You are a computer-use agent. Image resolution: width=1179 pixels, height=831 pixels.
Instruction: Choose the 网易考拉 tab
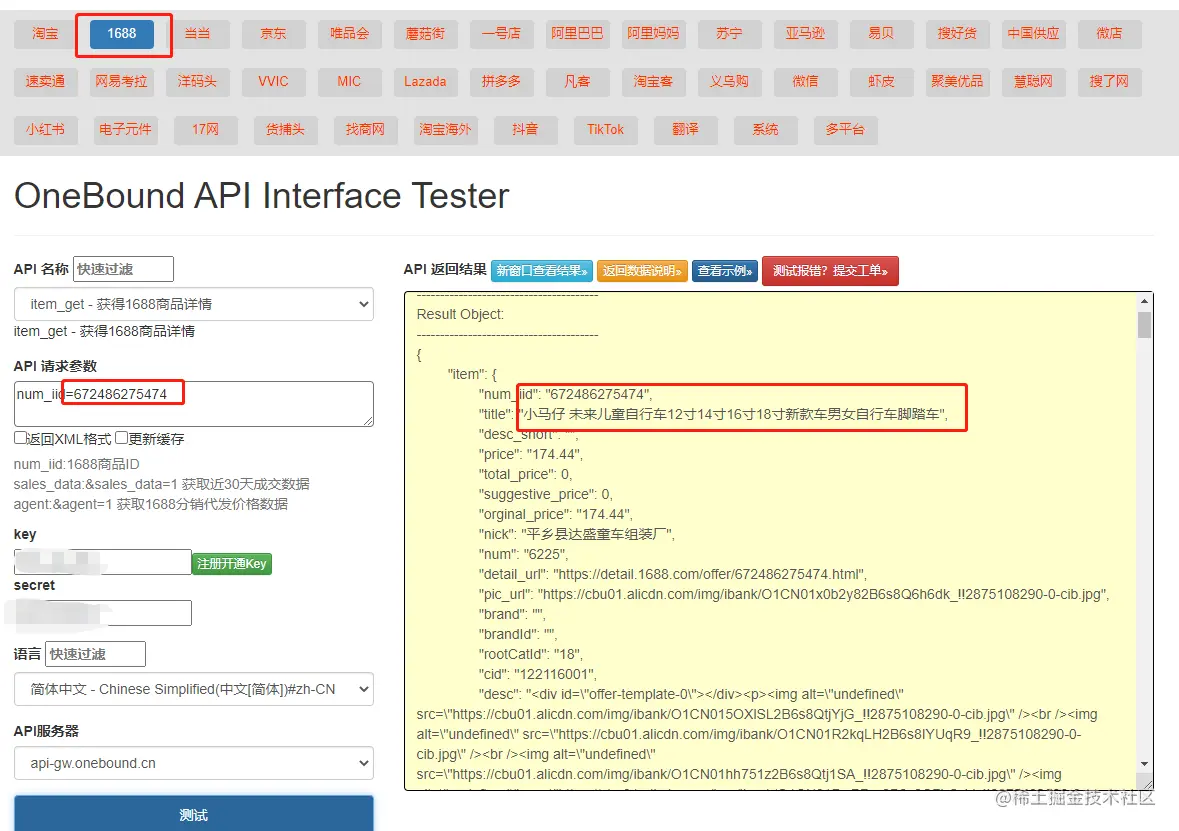(122, 82)
